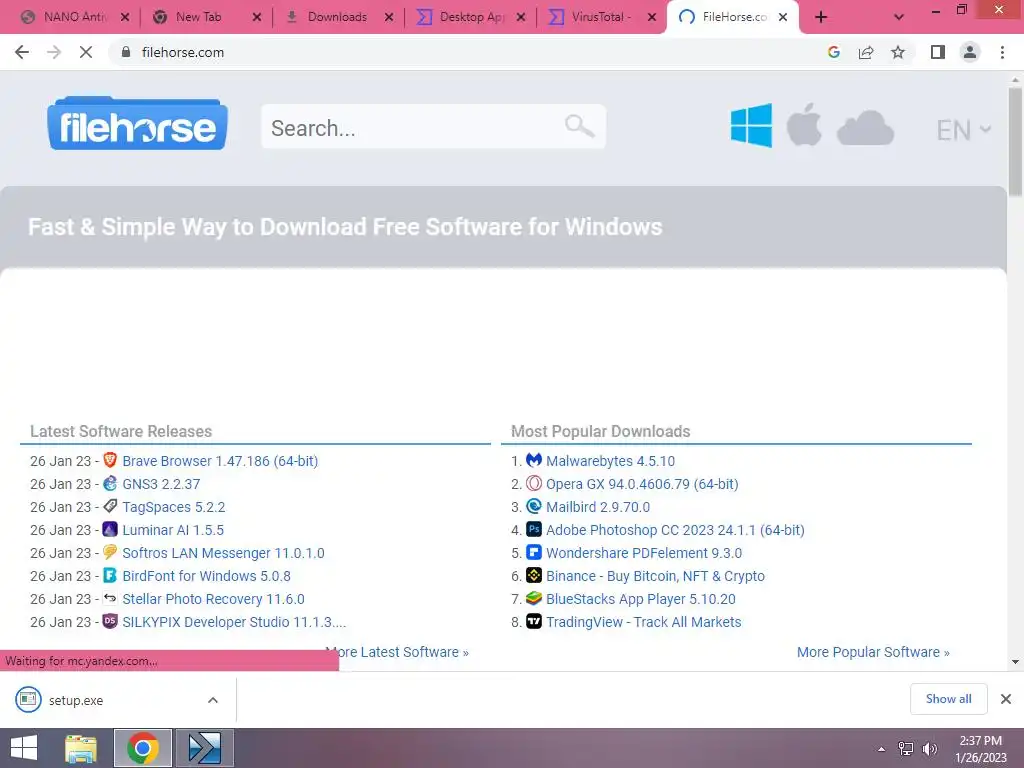
Task: Click the Opera GX icon
Action: click(534, 483)
